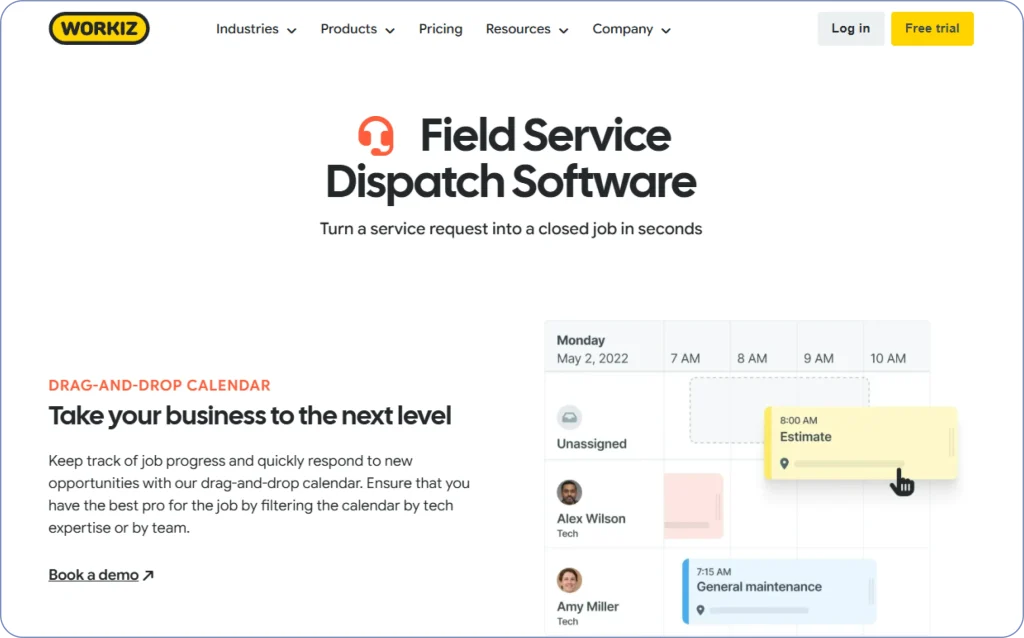Click Amy Miller's avatar photo
The width and height of the screenshot is (1024, 638).
click(569, 580)
